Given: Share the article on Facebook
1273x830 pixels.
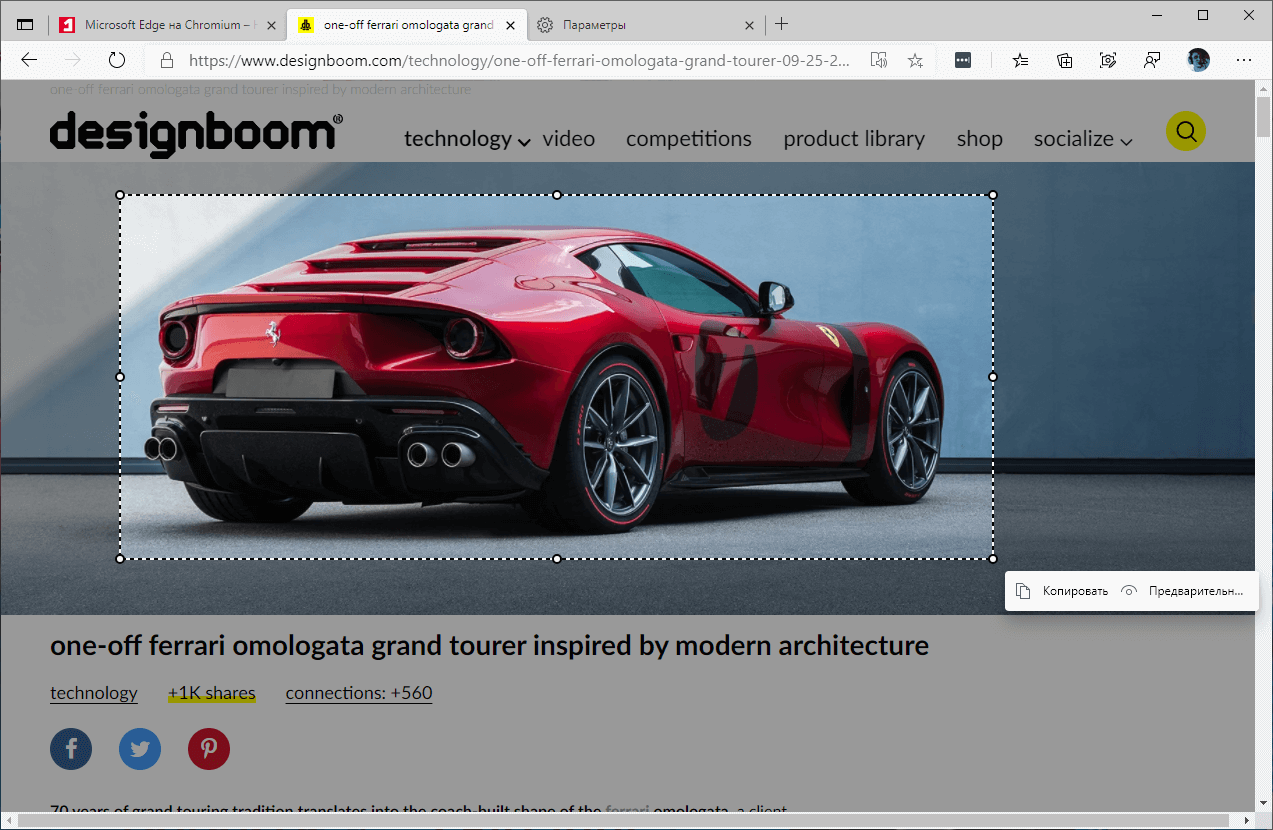Looking at the screenshot, I should point(71,748).
